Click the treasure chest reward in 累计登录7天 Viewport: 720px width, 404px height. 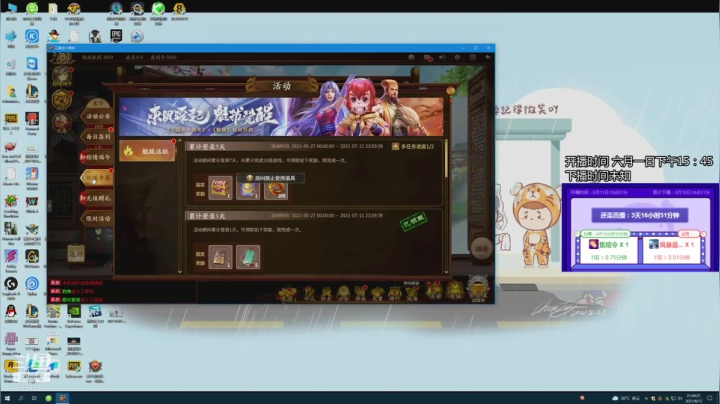[x=220, y=188]
